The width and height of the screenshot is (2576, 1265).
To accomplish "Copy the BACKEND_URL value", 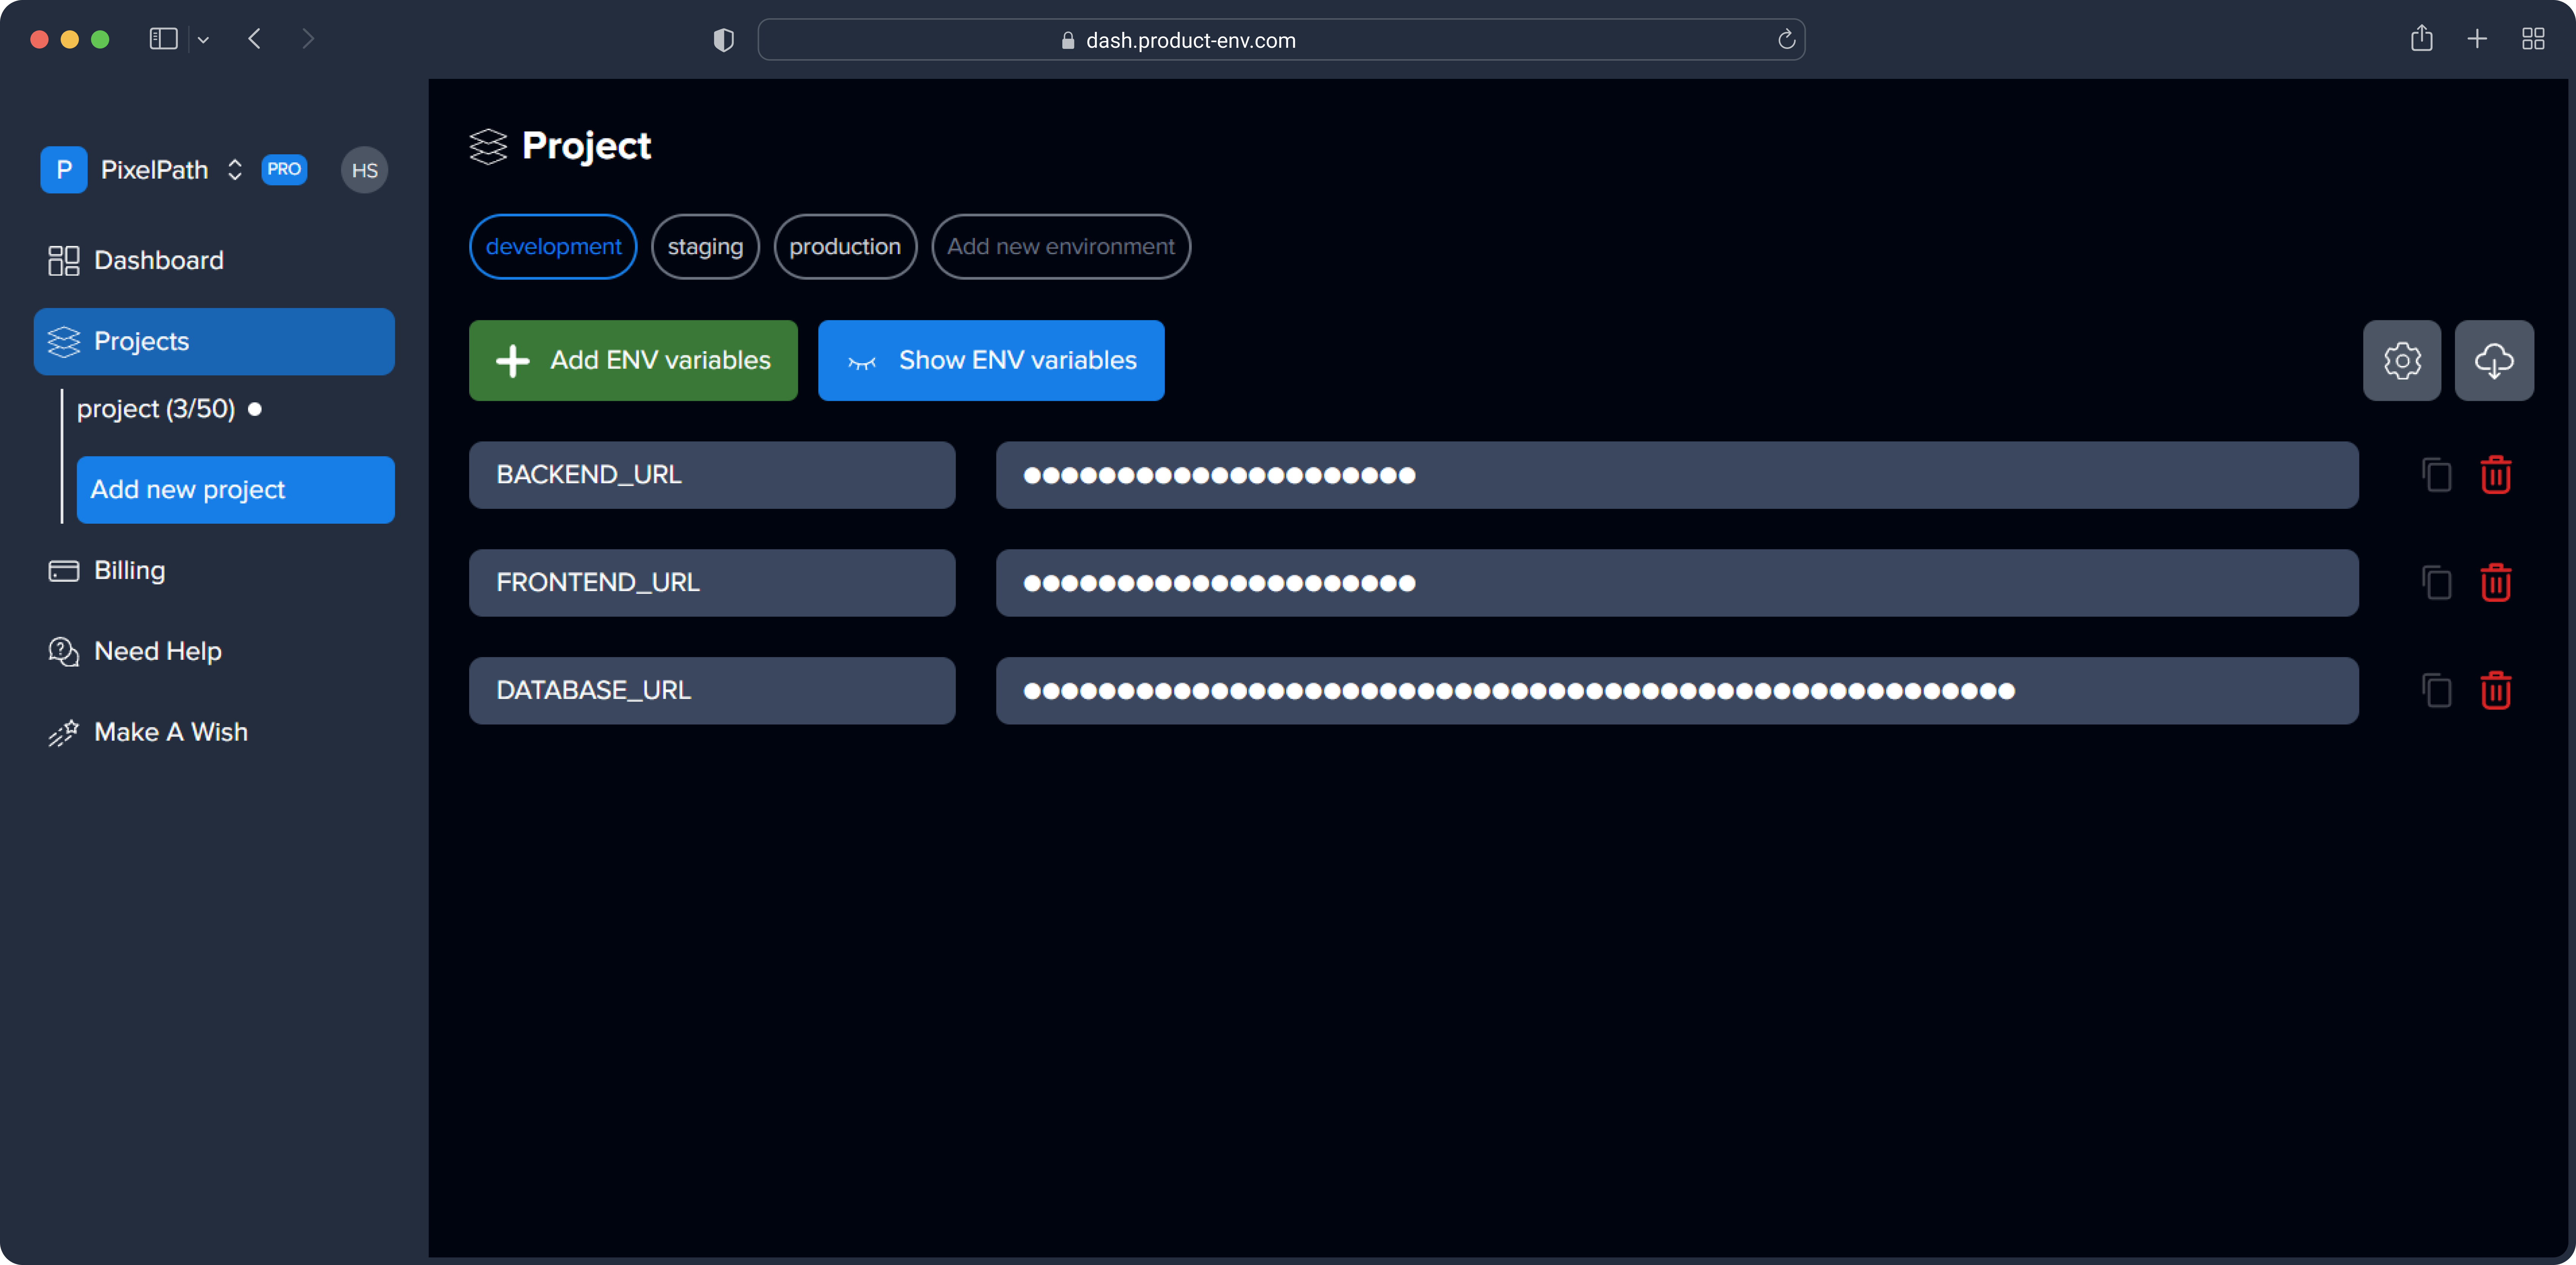I will (x=2437, y=475).
